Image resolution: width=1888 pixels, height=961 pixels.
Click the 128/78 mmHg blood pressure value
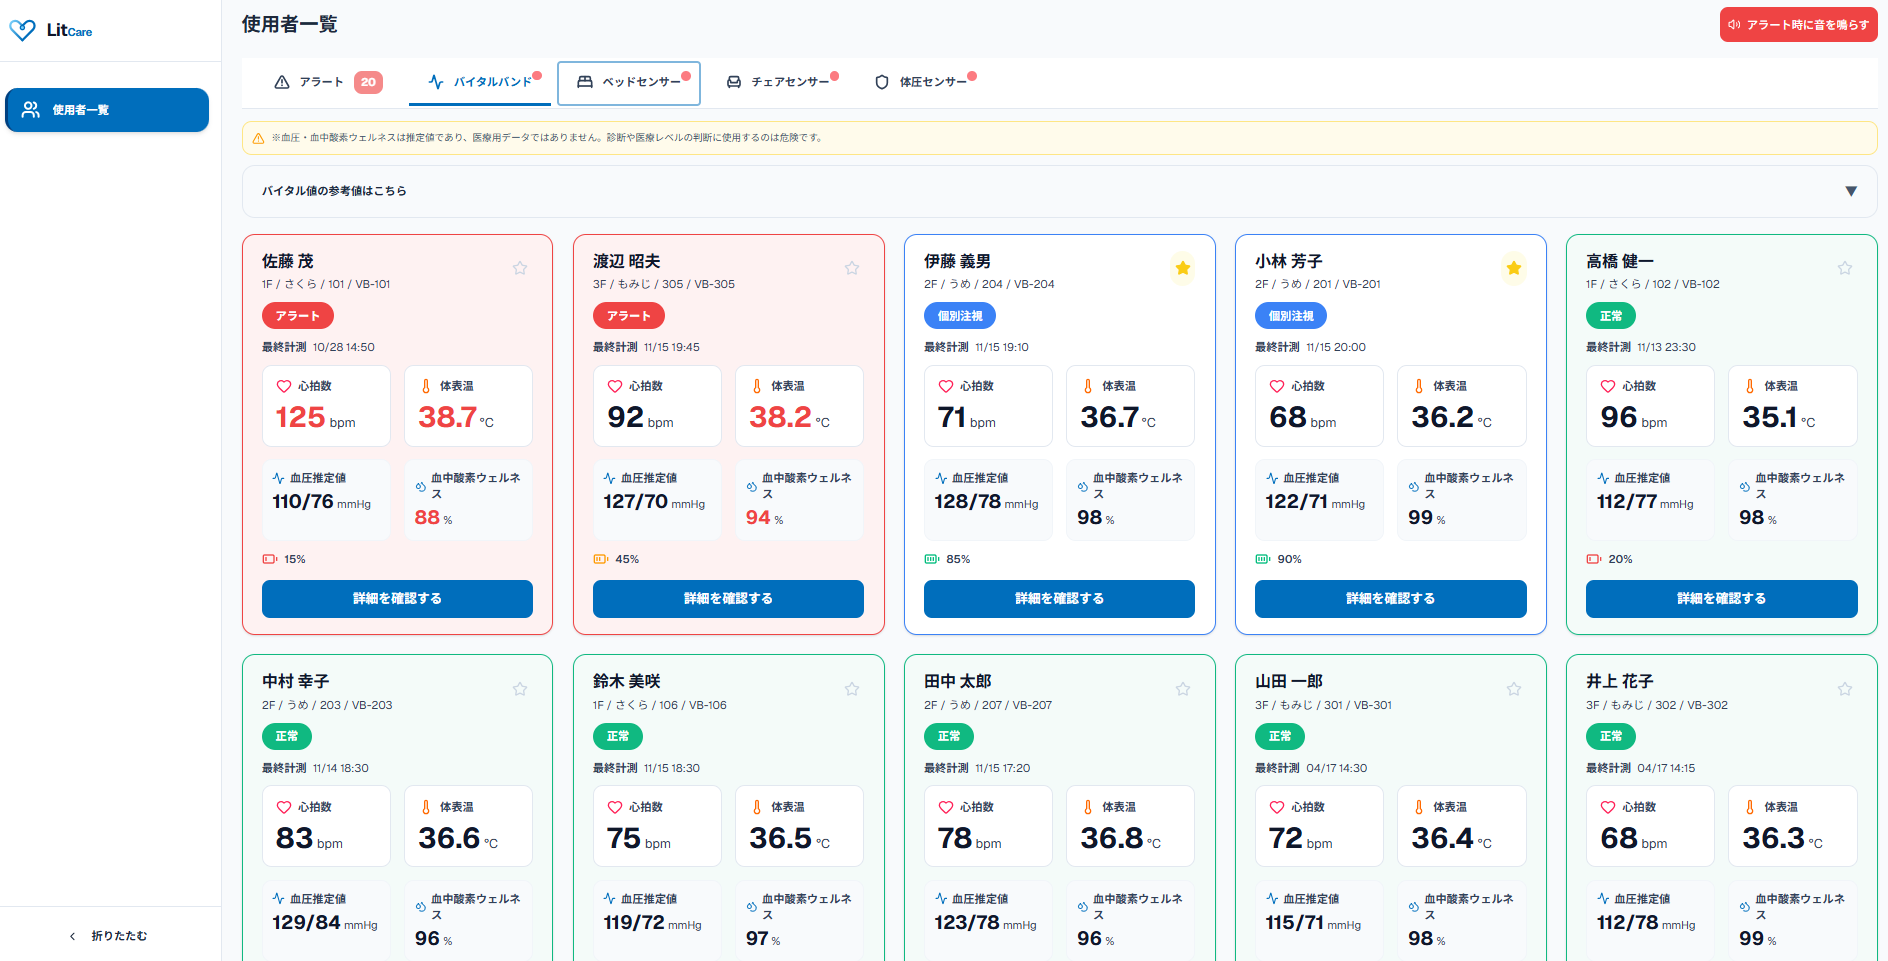pyautogui.click(x=986, y=502)
